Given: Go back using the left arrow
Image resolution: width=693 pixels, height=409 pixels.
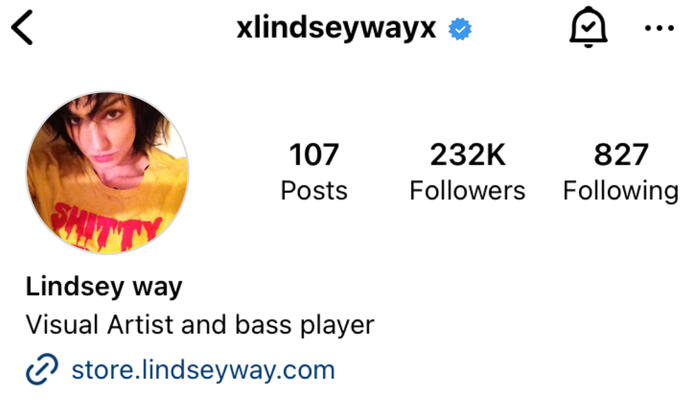Looking at the screenshot, I should tap(22, 27).
